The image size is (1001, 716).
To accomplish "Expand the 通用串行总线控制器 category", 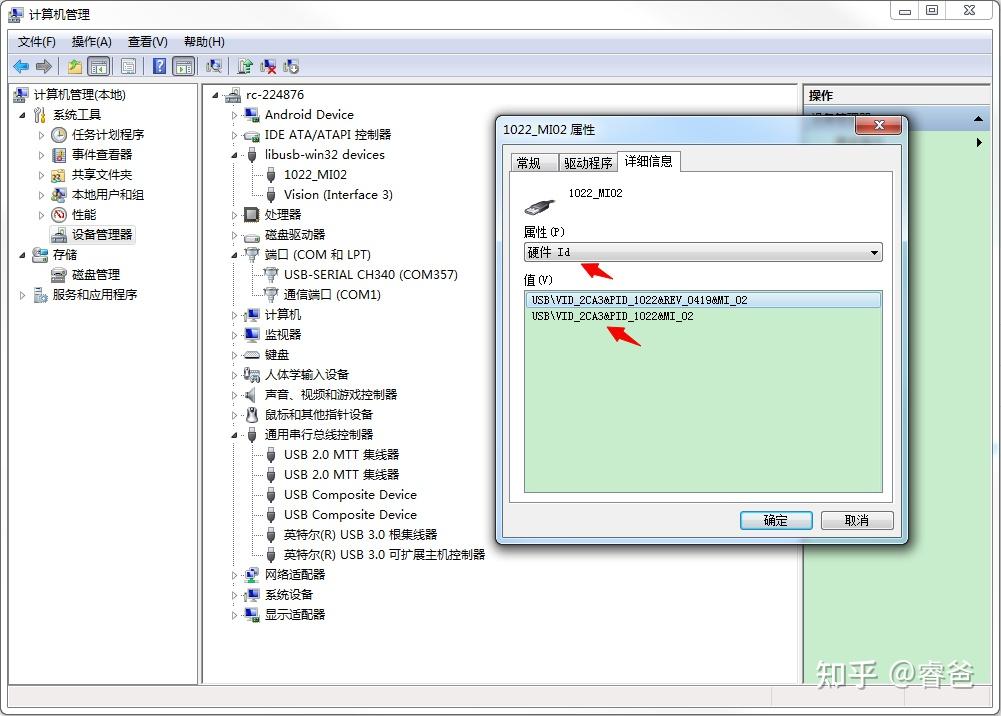I will (233, 434).
